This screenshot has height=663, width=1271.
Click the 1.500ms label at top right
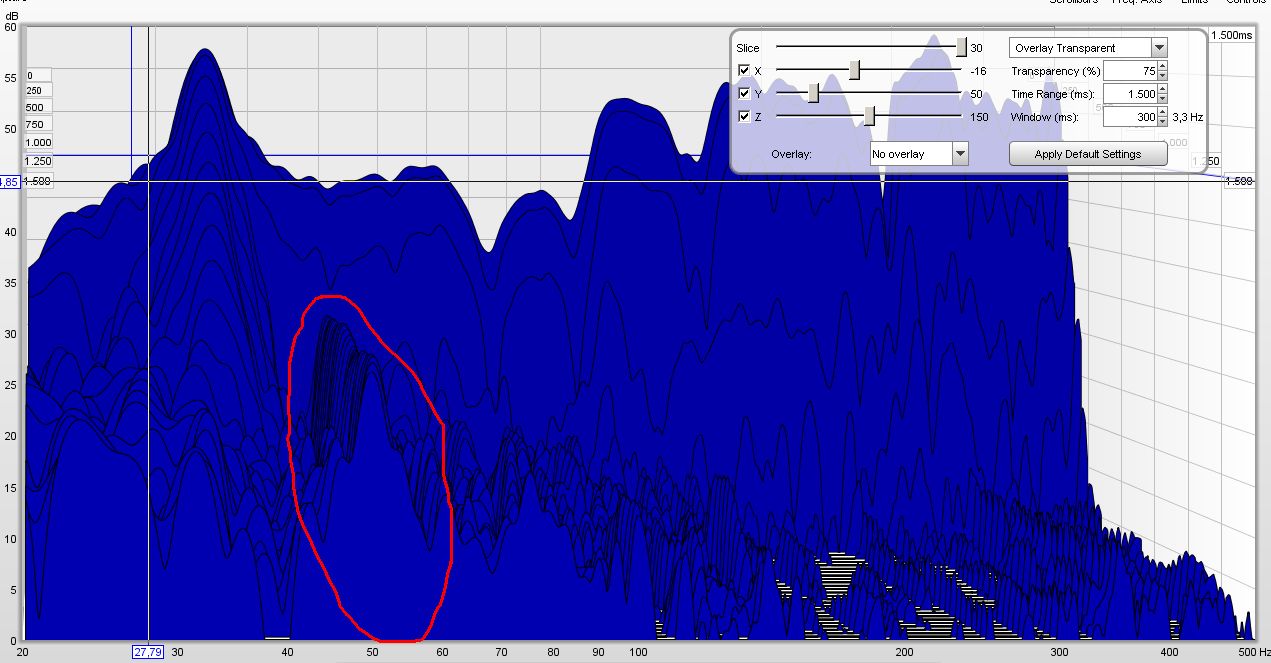tap(1231, 35)
